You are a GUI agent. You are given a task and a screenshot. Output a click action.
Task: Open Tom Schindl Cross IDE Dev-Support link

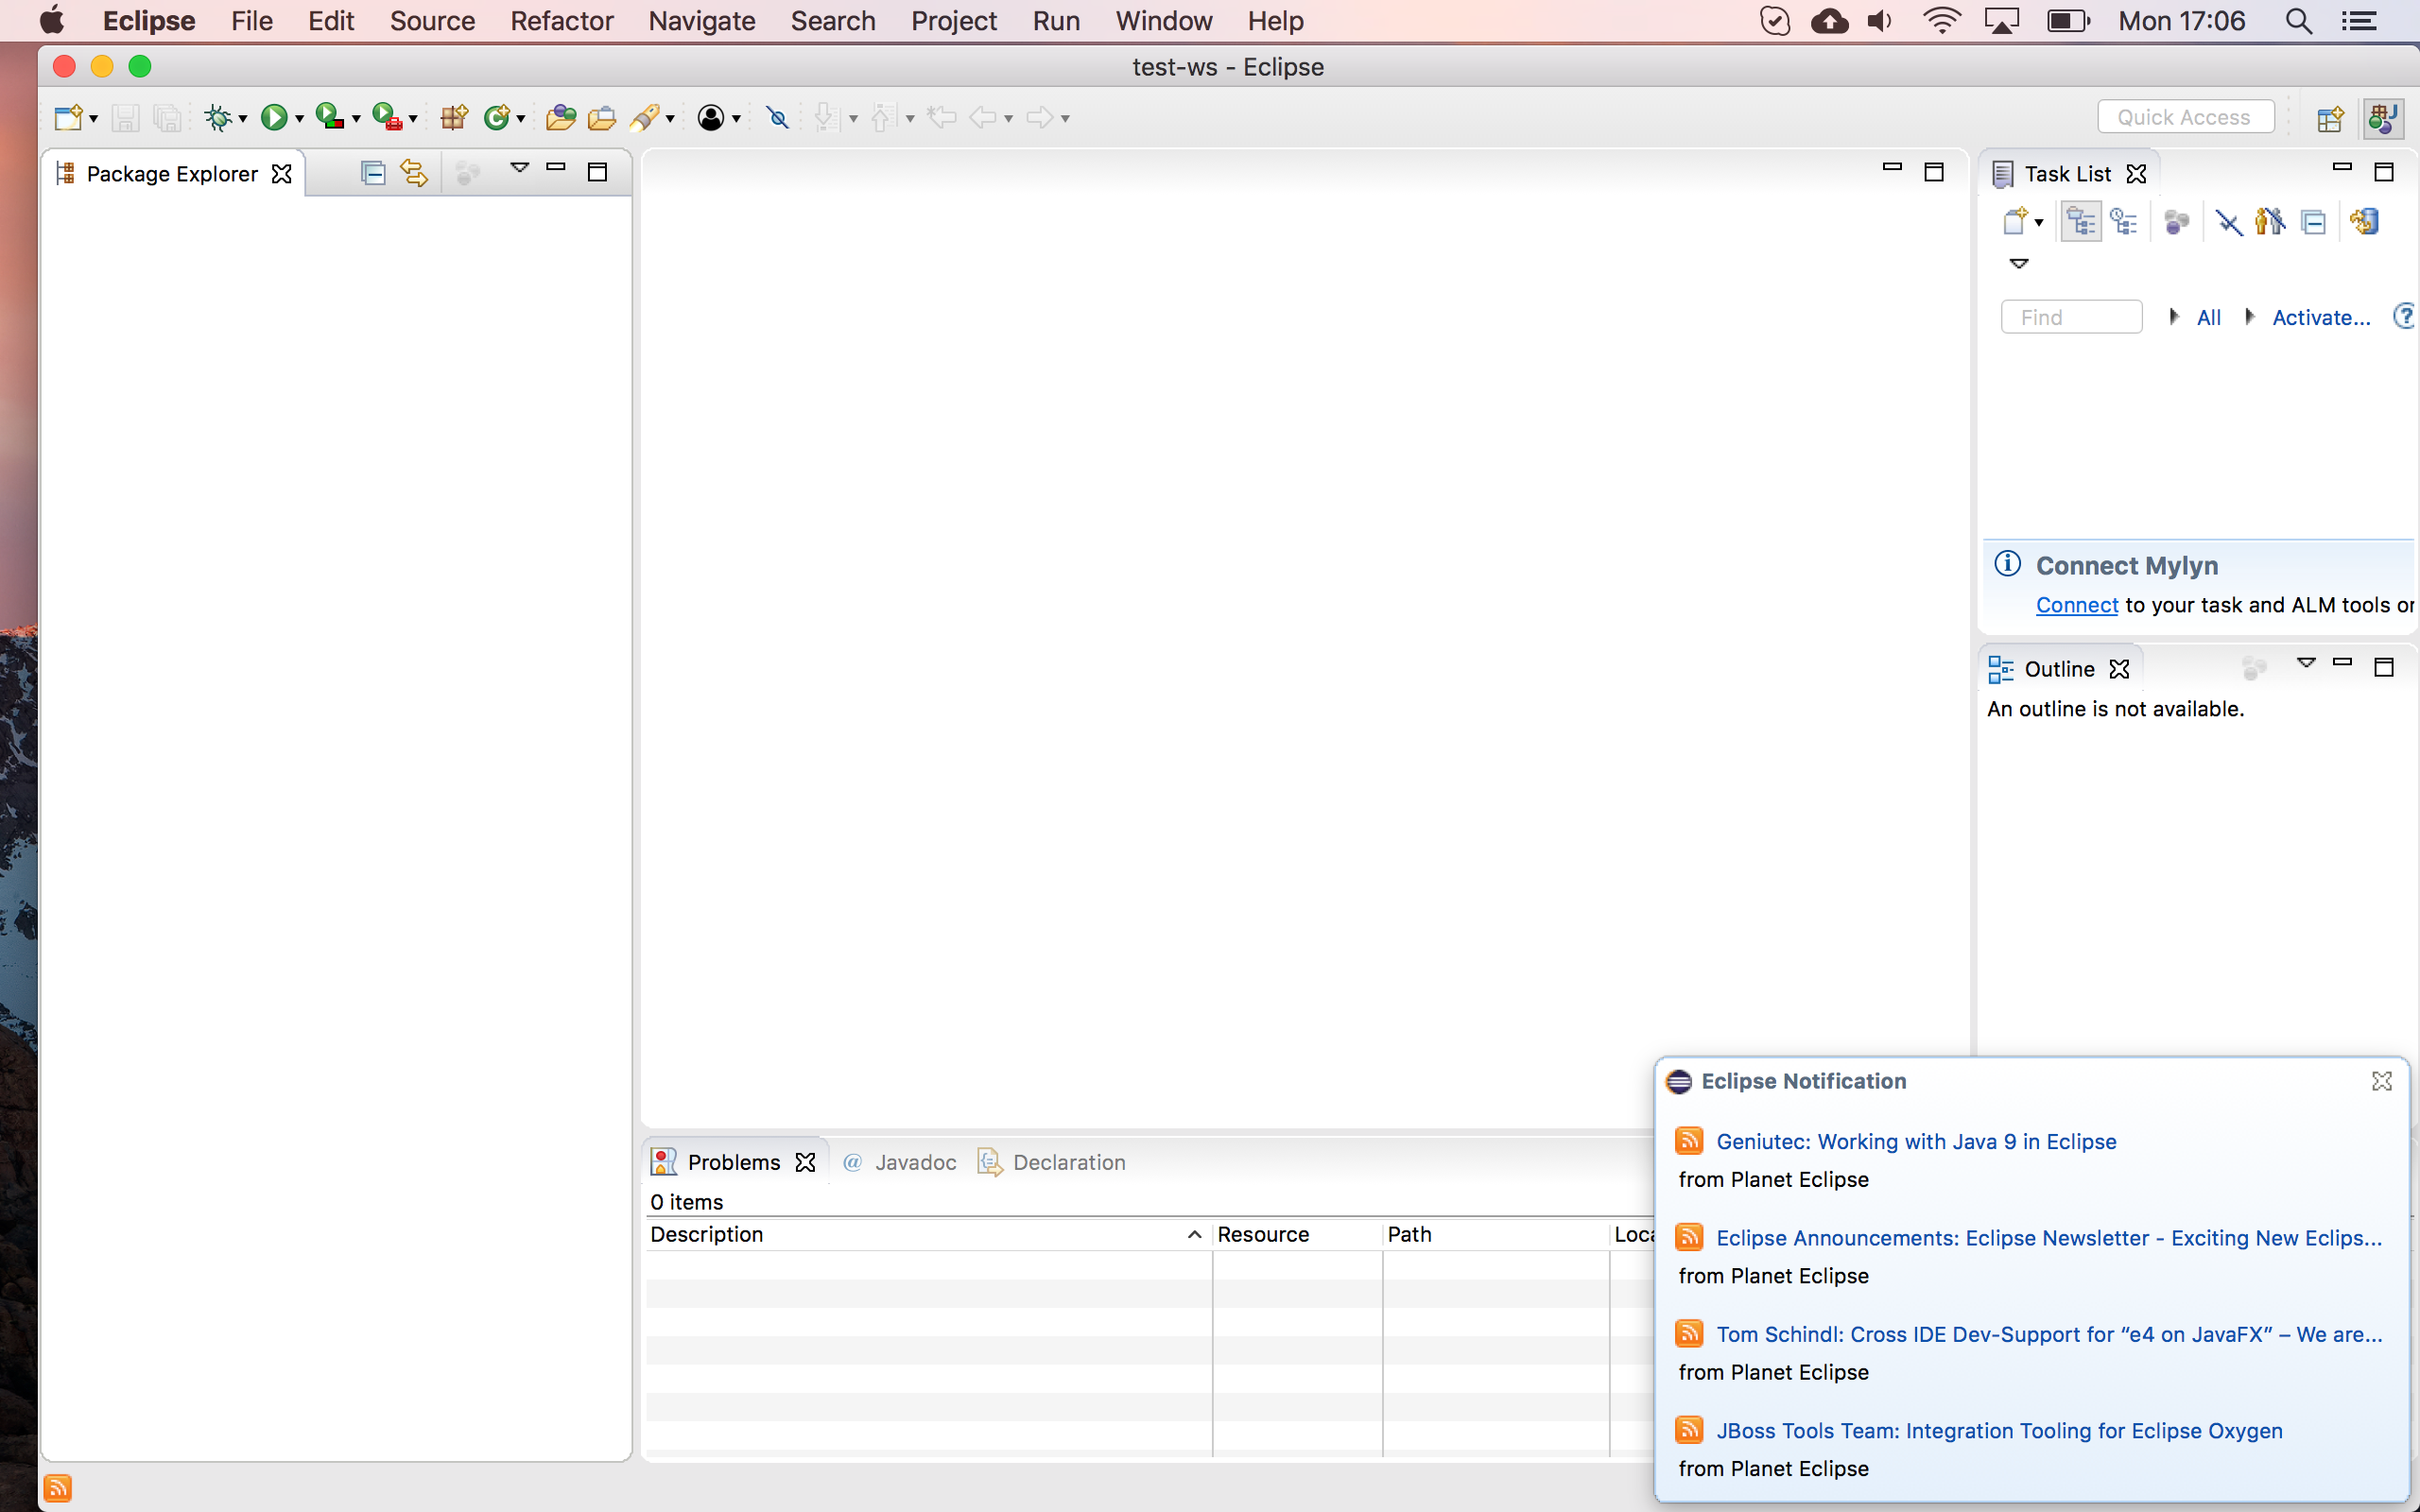tap(2049, 1334)
